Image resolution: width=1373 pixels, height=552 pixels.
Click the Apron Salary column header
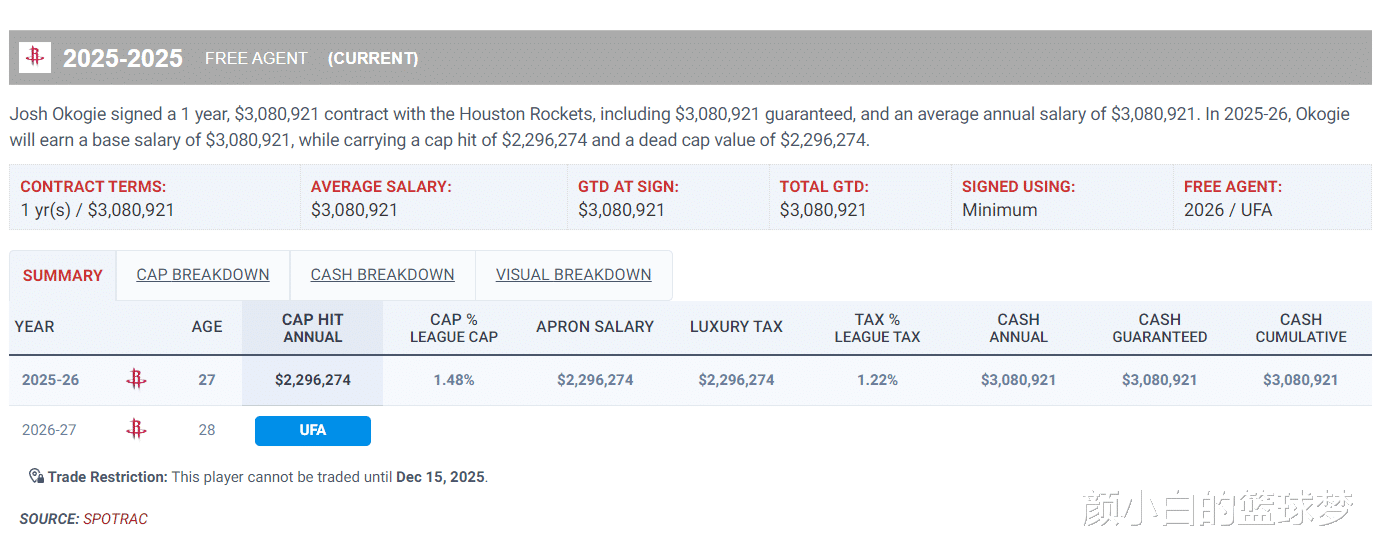(595, 327)
